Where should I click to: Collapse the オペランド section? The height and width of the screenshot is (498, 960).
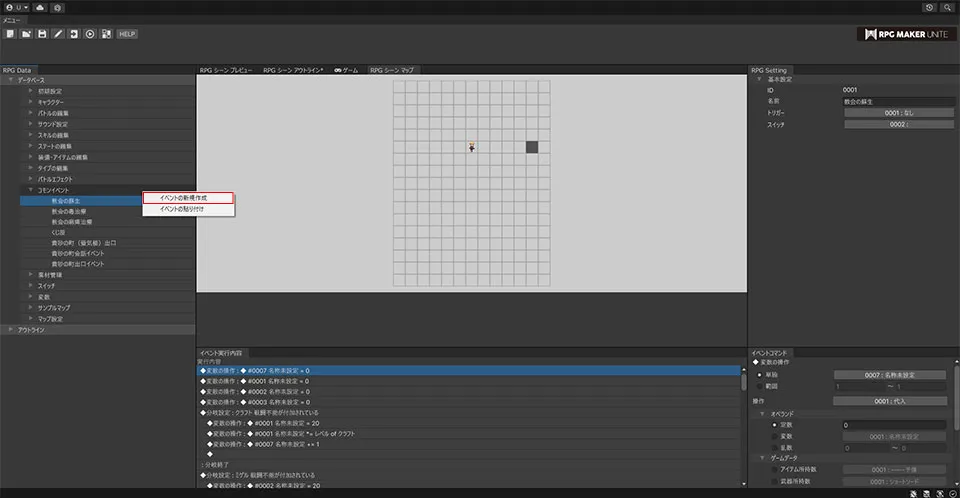click(x=763, y=413)
